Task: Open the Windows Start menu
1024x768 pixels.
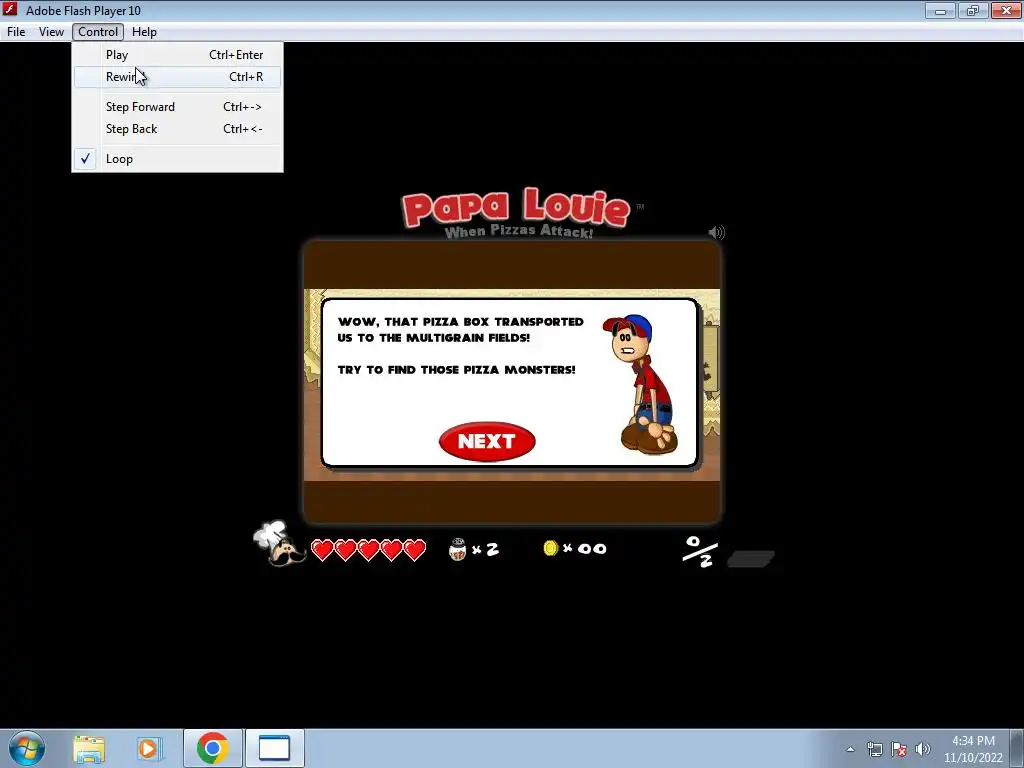Action: click(x=27, y=748)
